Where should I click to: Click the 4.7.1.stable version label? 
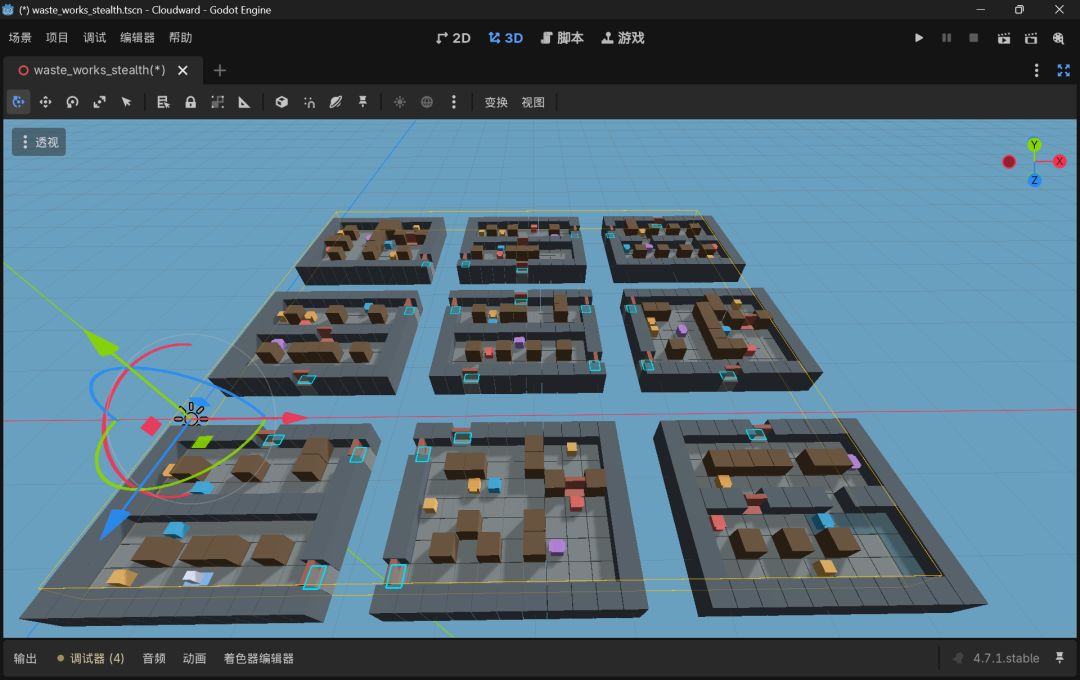tap(1006, 659)
